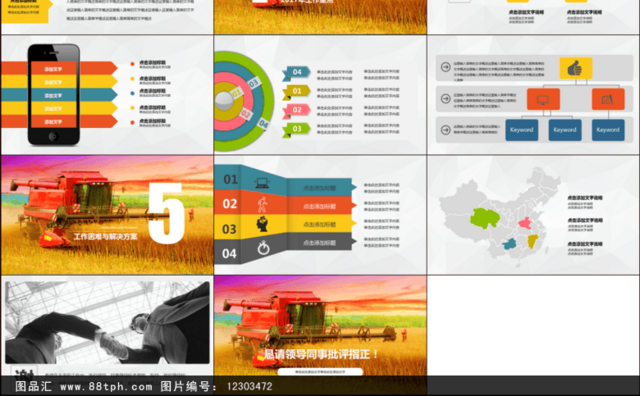
Task: Click the phone's round home button
Action: coord(53,137)
